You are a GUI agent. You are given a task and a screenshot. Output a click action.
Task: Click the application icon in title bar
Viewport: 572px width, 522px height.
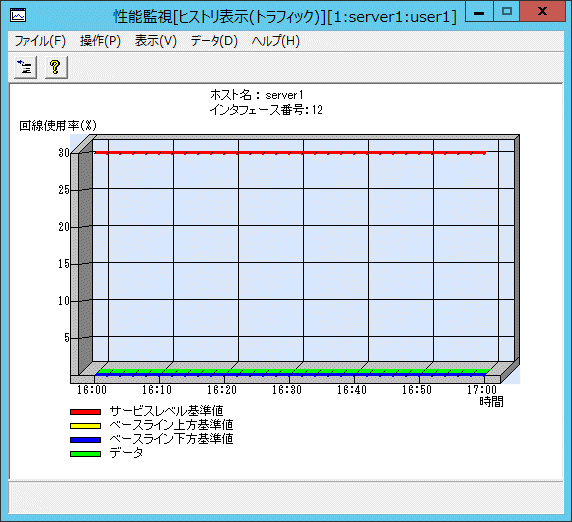tap(18, 15)
